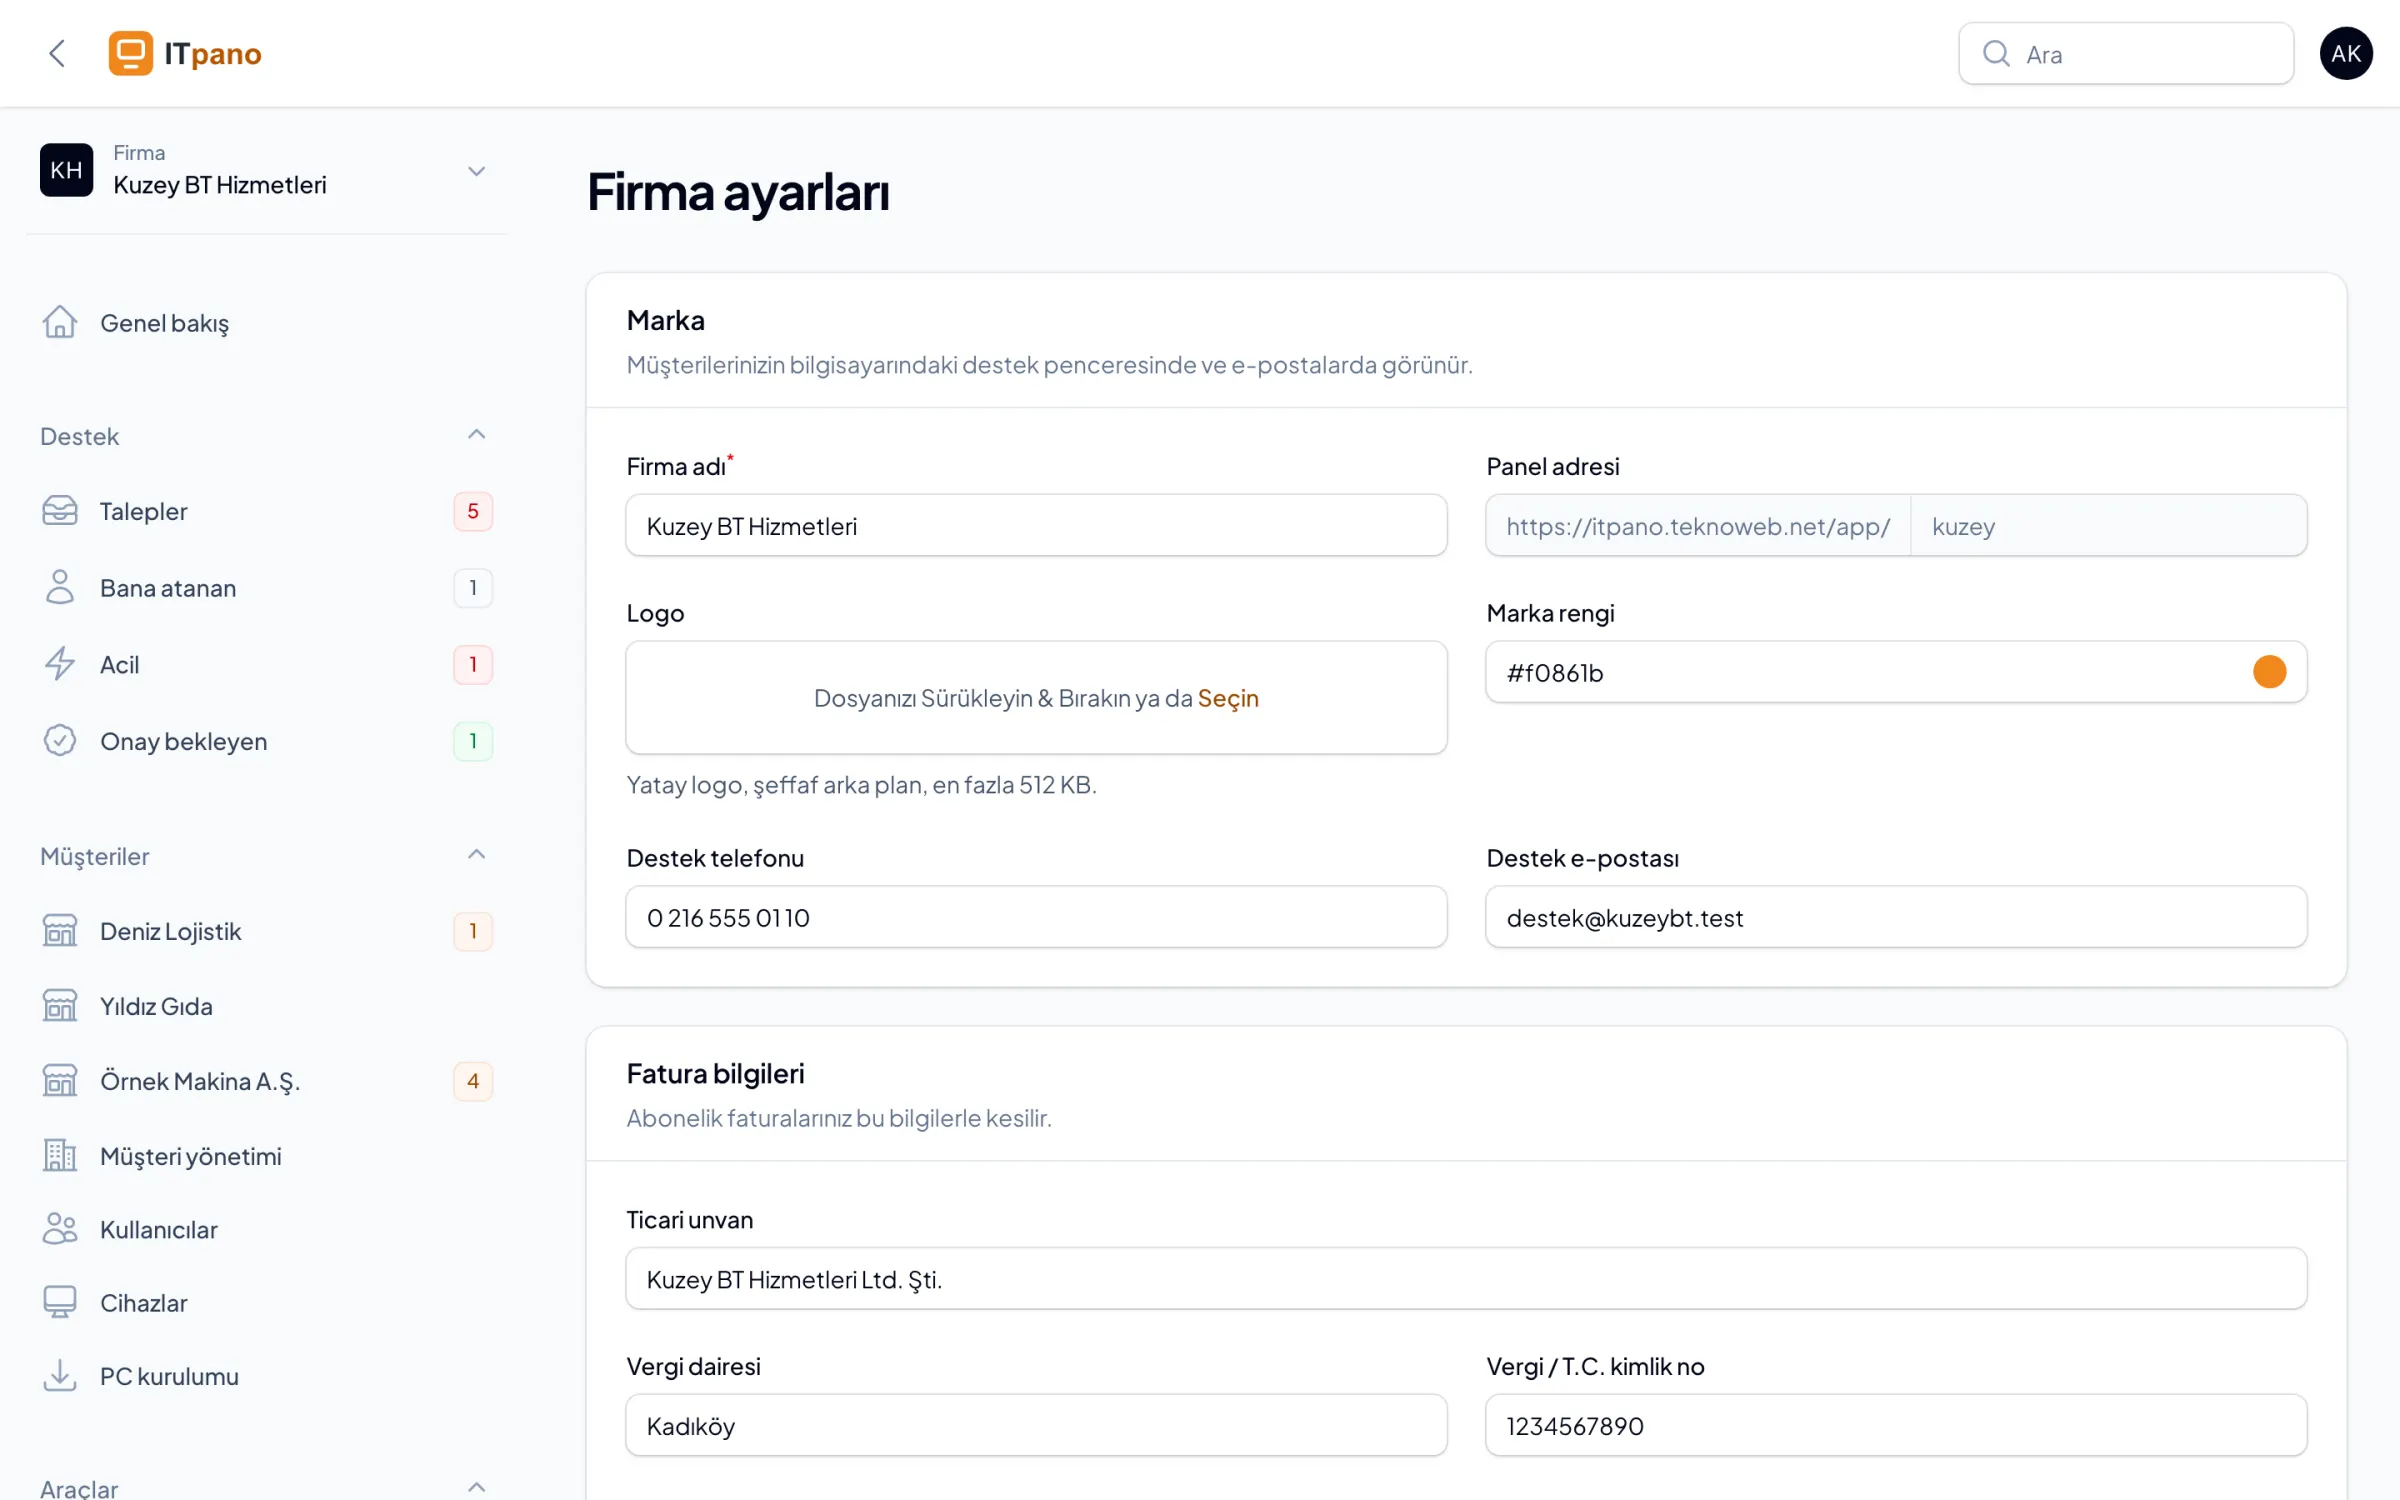Viewport: 2400px width, 1500px height.
Task: Click the Yıldız Gıda store icon
Action: (x=60, y=1005)
